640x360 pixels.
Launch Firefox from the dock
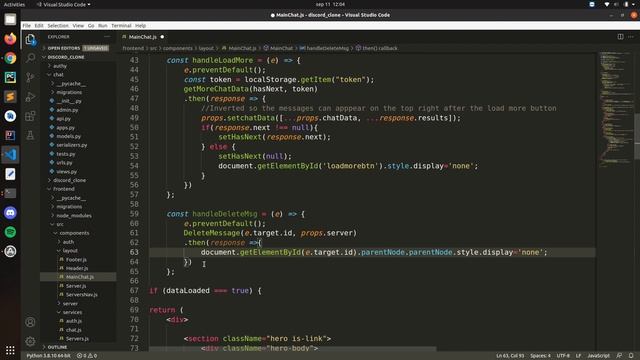tap(10, 39)
